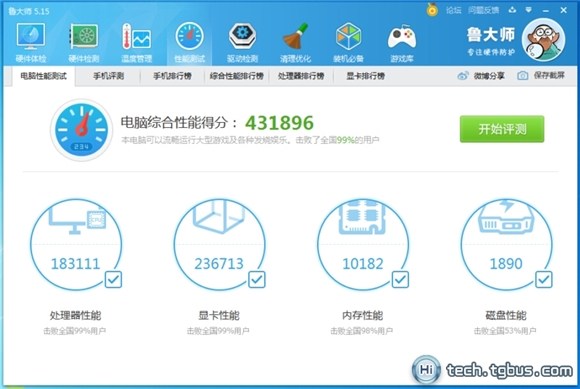This screenshot has height=389, width=580.
Task: Uncheck the 内存性能 test checkbox
Action: click(x=400, y=280)
